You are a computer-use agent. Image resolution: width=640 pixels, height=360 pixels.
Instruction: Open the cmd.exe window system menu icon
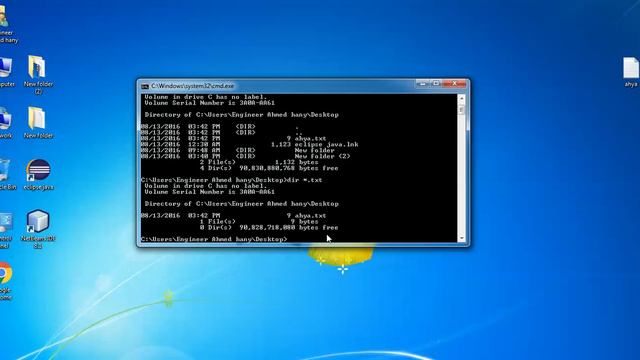(x=144, y=86)
